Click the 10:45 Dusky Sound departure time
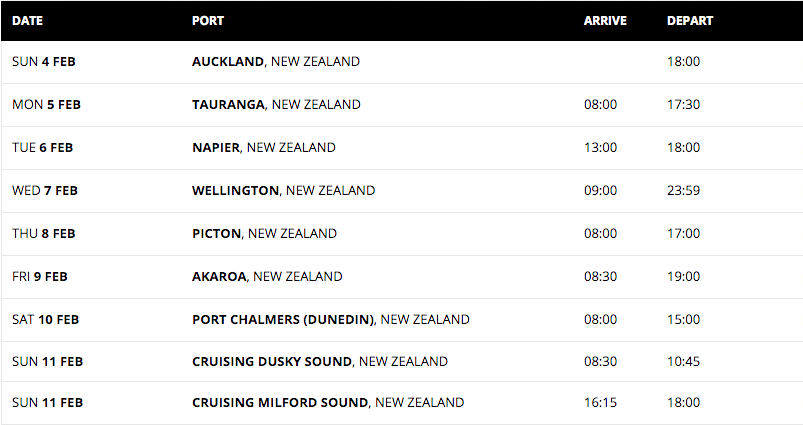The height and width of the screenshot is (425, 803). pos(684,362)
